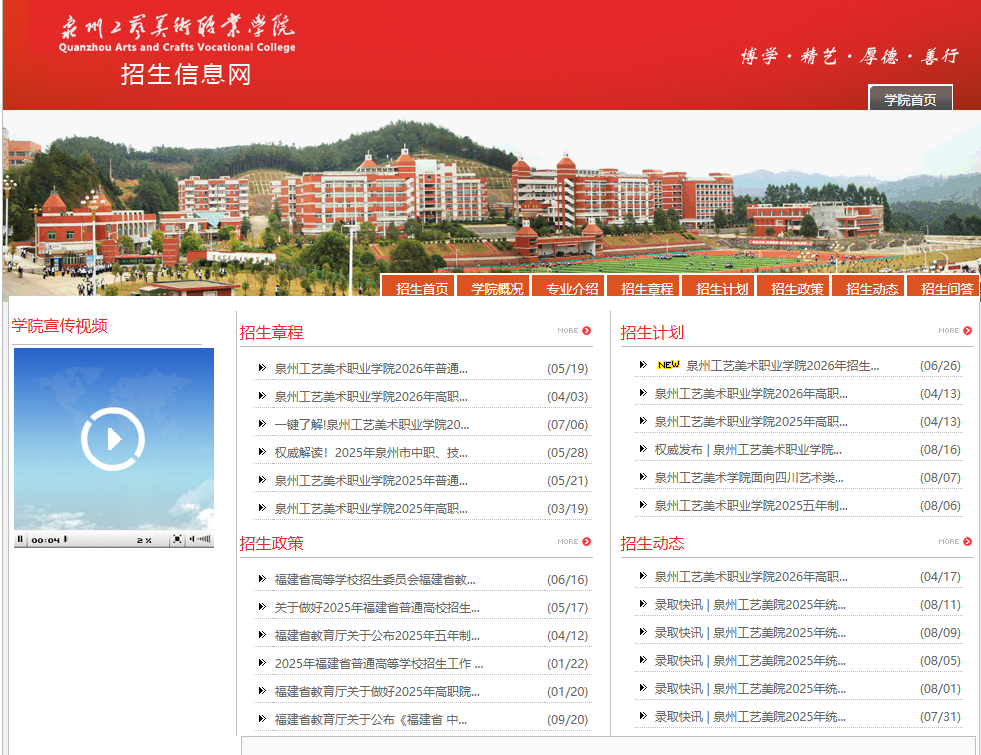Open the 泉州工艺美术学院面向四川艺术类 link

pyautogui.click(x=749, y=477)
